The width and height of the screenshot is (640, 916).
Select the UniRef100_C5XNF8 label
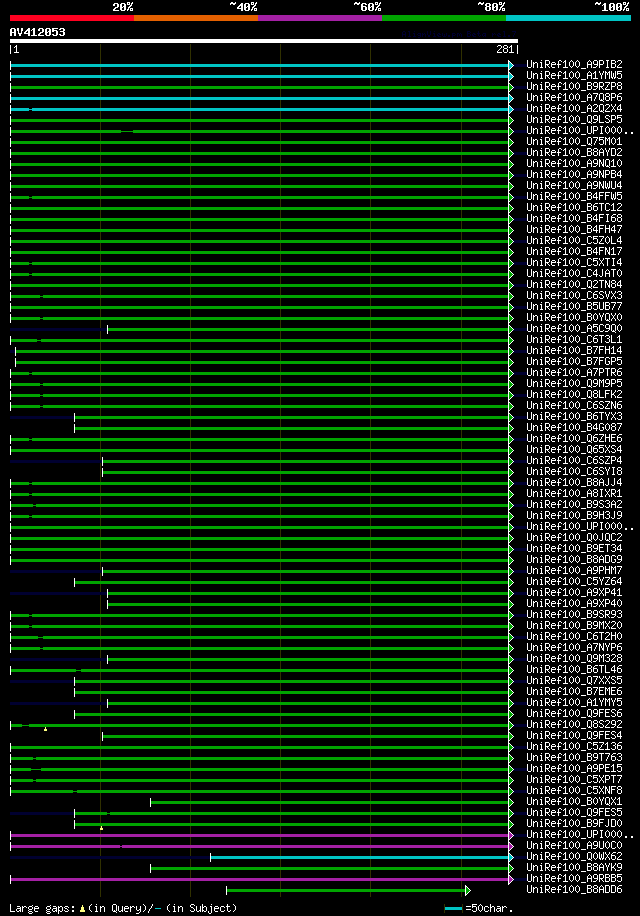(574, 790)
